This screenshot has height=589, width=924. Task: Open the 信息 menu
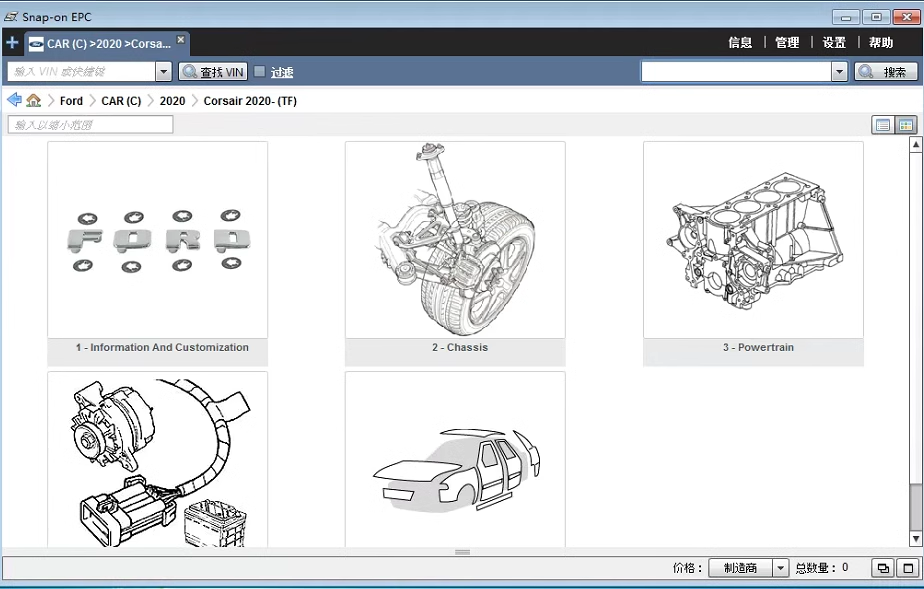click(740, 42)
